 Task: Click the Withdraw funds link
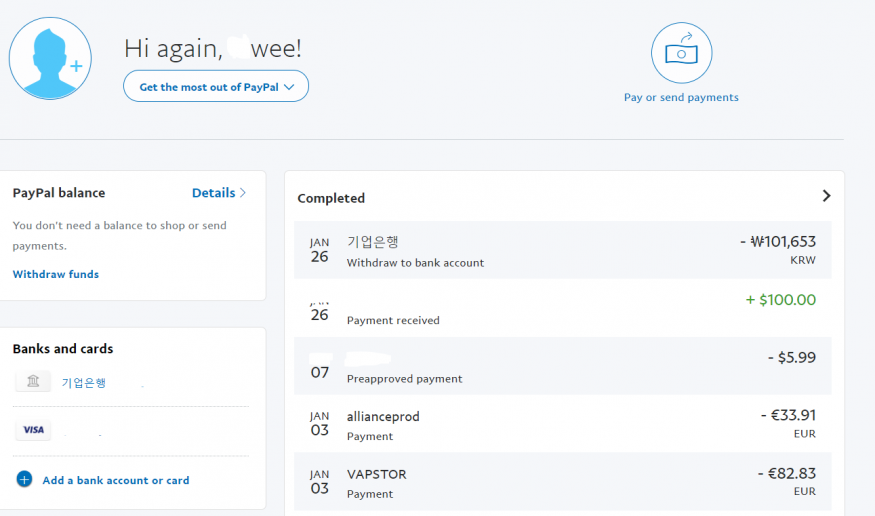click(56, 274)
